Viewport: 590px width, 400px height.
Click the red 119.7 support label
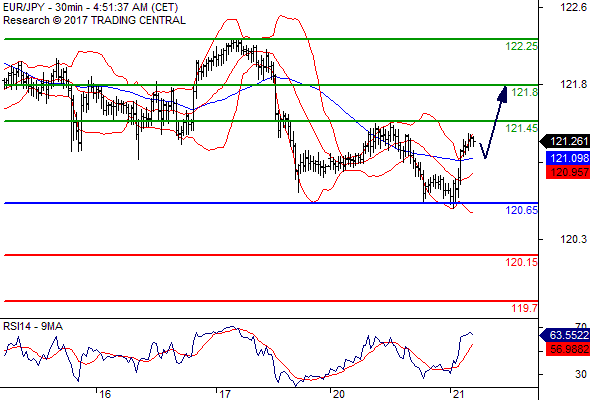point(525,309)
